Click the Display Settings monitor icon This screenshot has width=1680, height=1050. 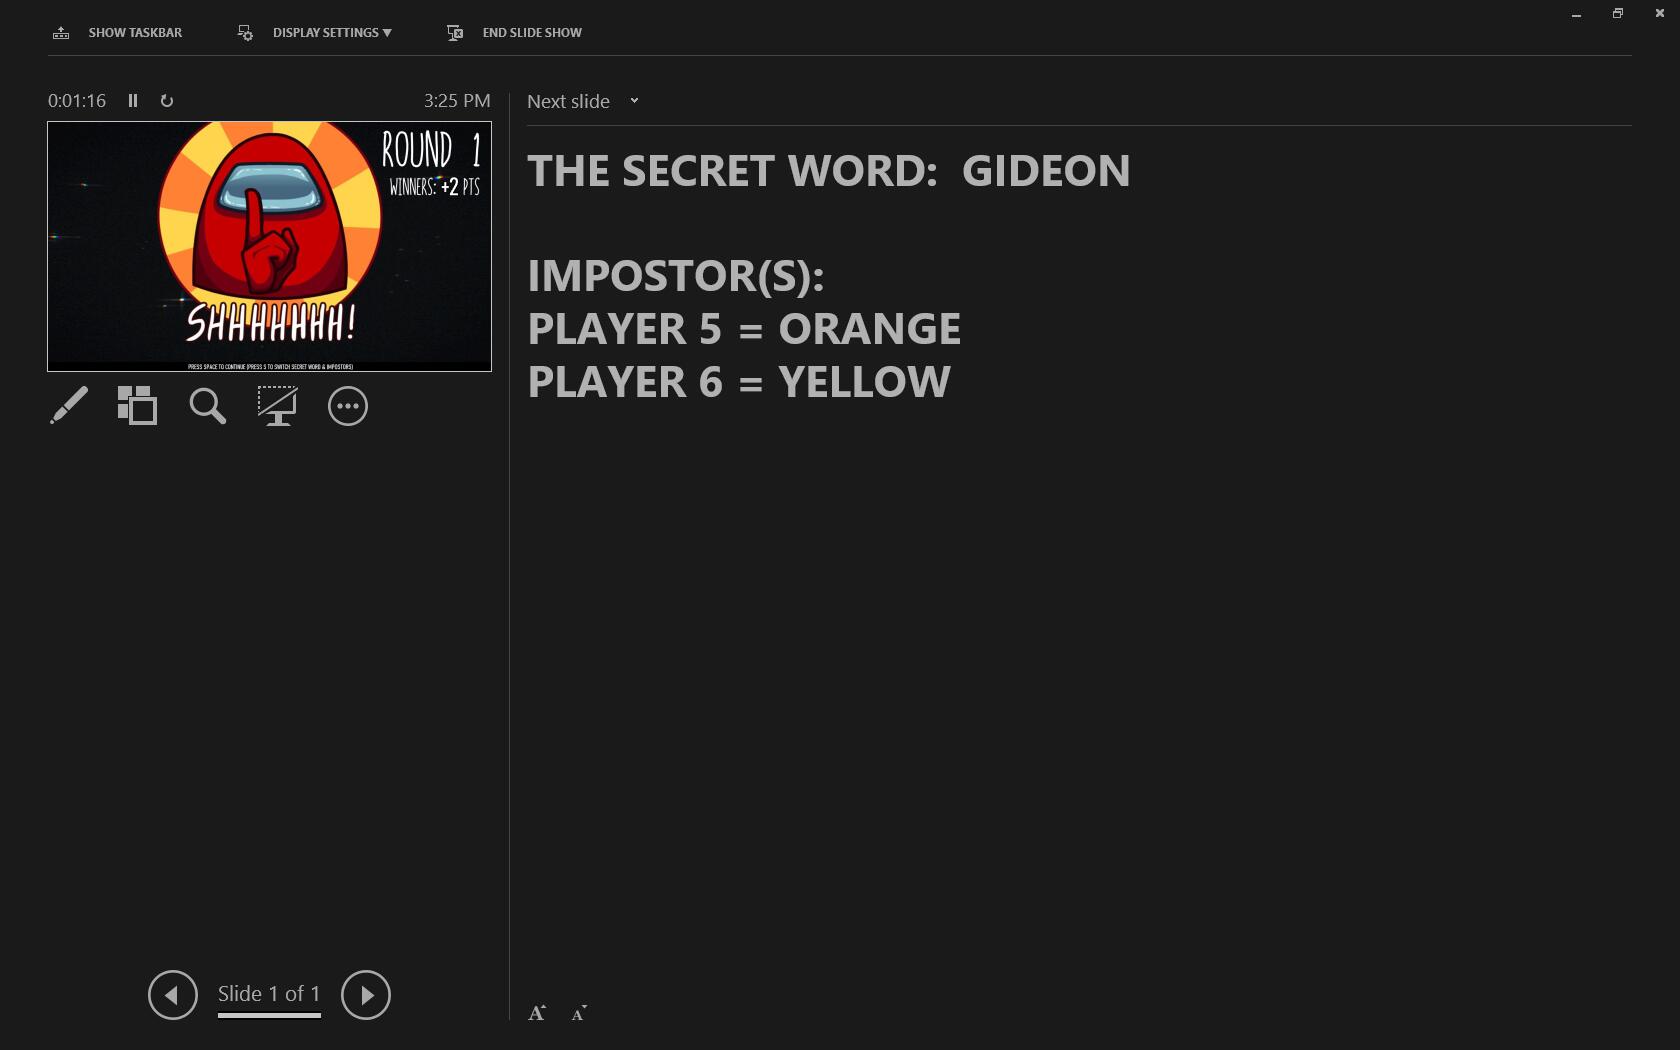pos(245,33)
